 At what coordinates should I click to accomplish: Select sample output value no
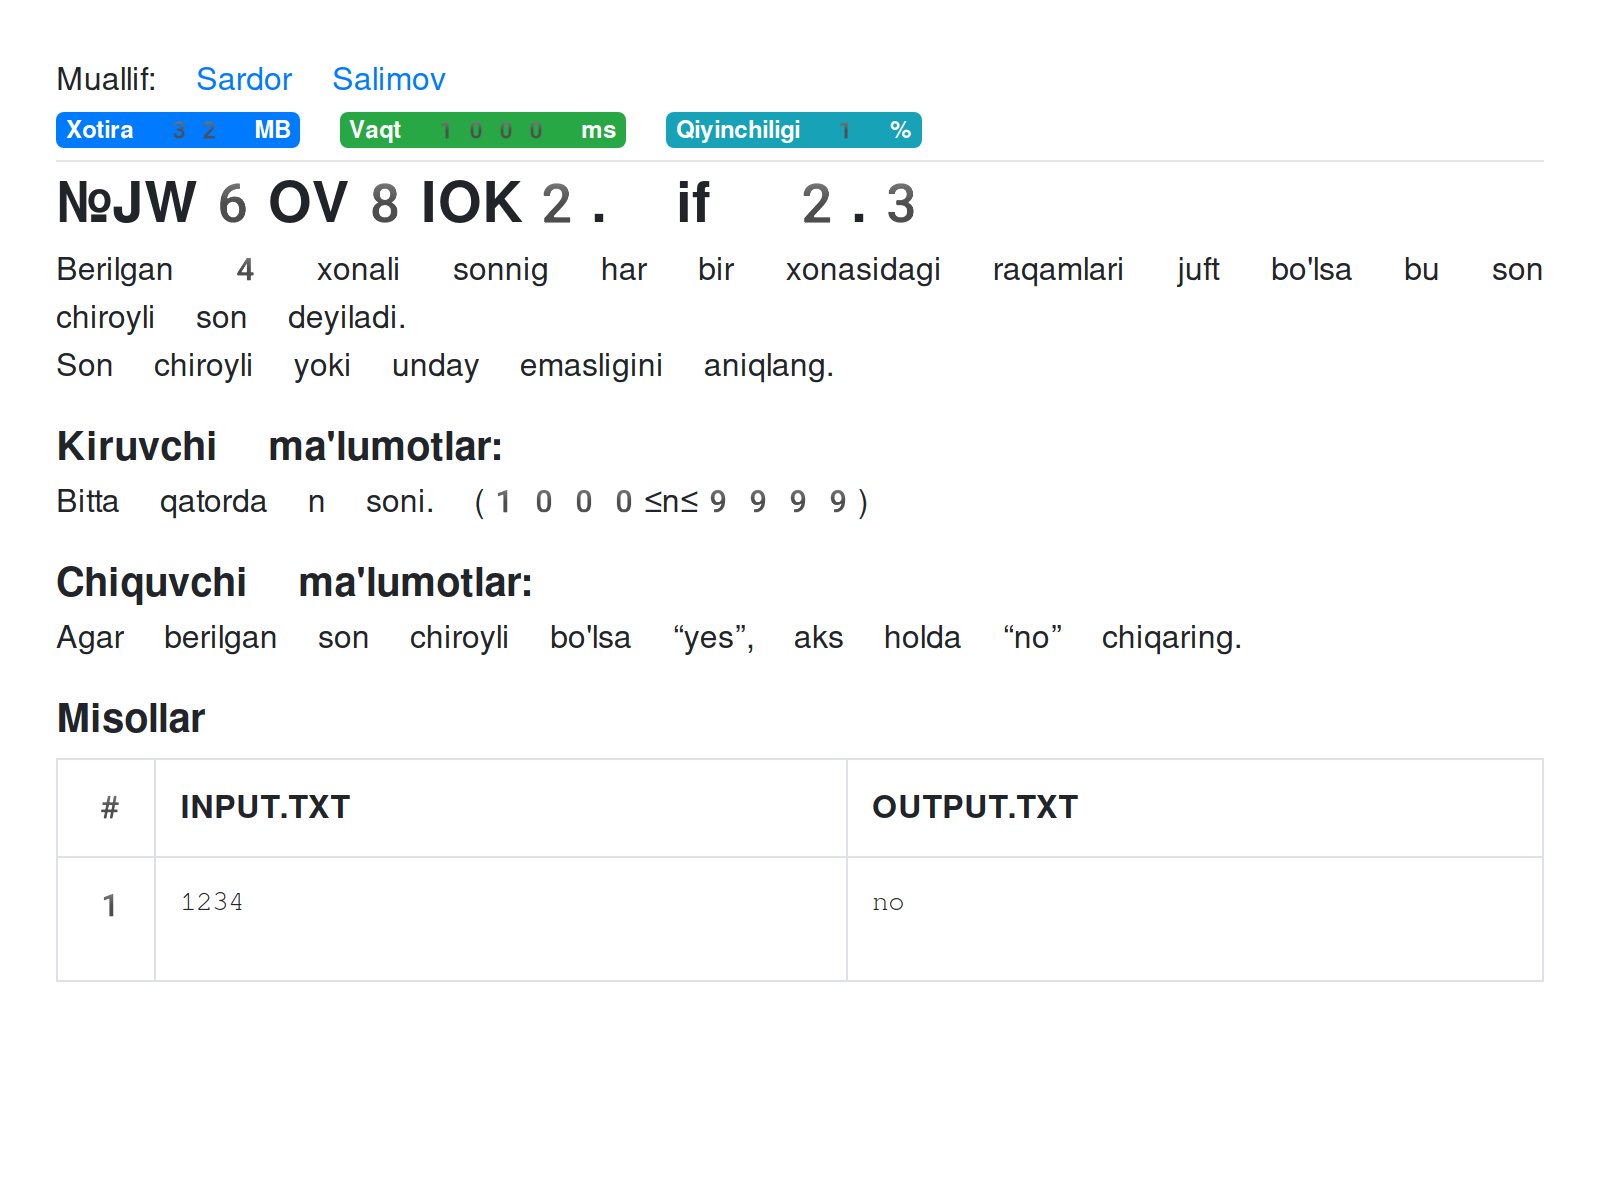tap(888, 903)
